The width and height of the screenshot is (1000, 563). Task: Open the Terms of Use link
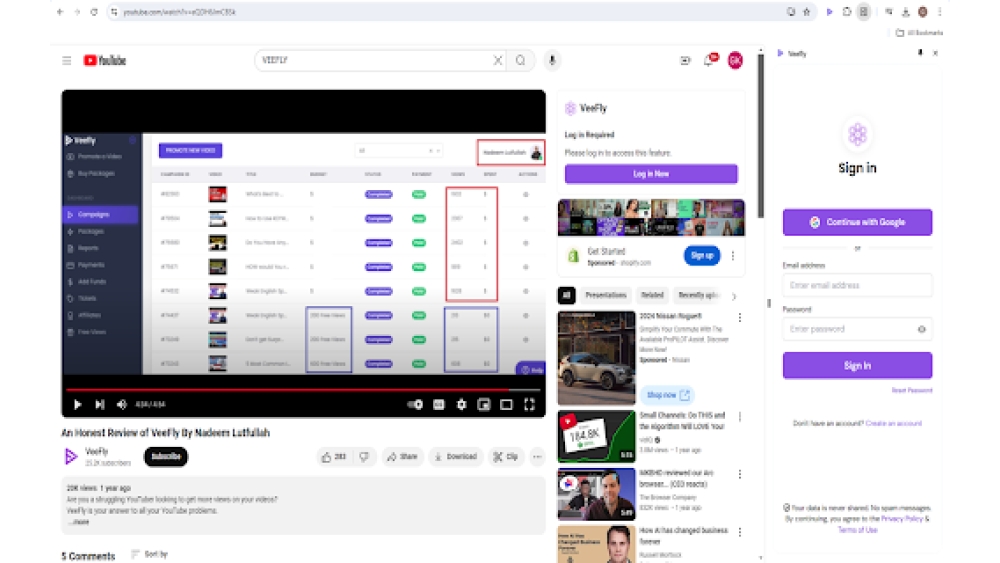(857, 530)
